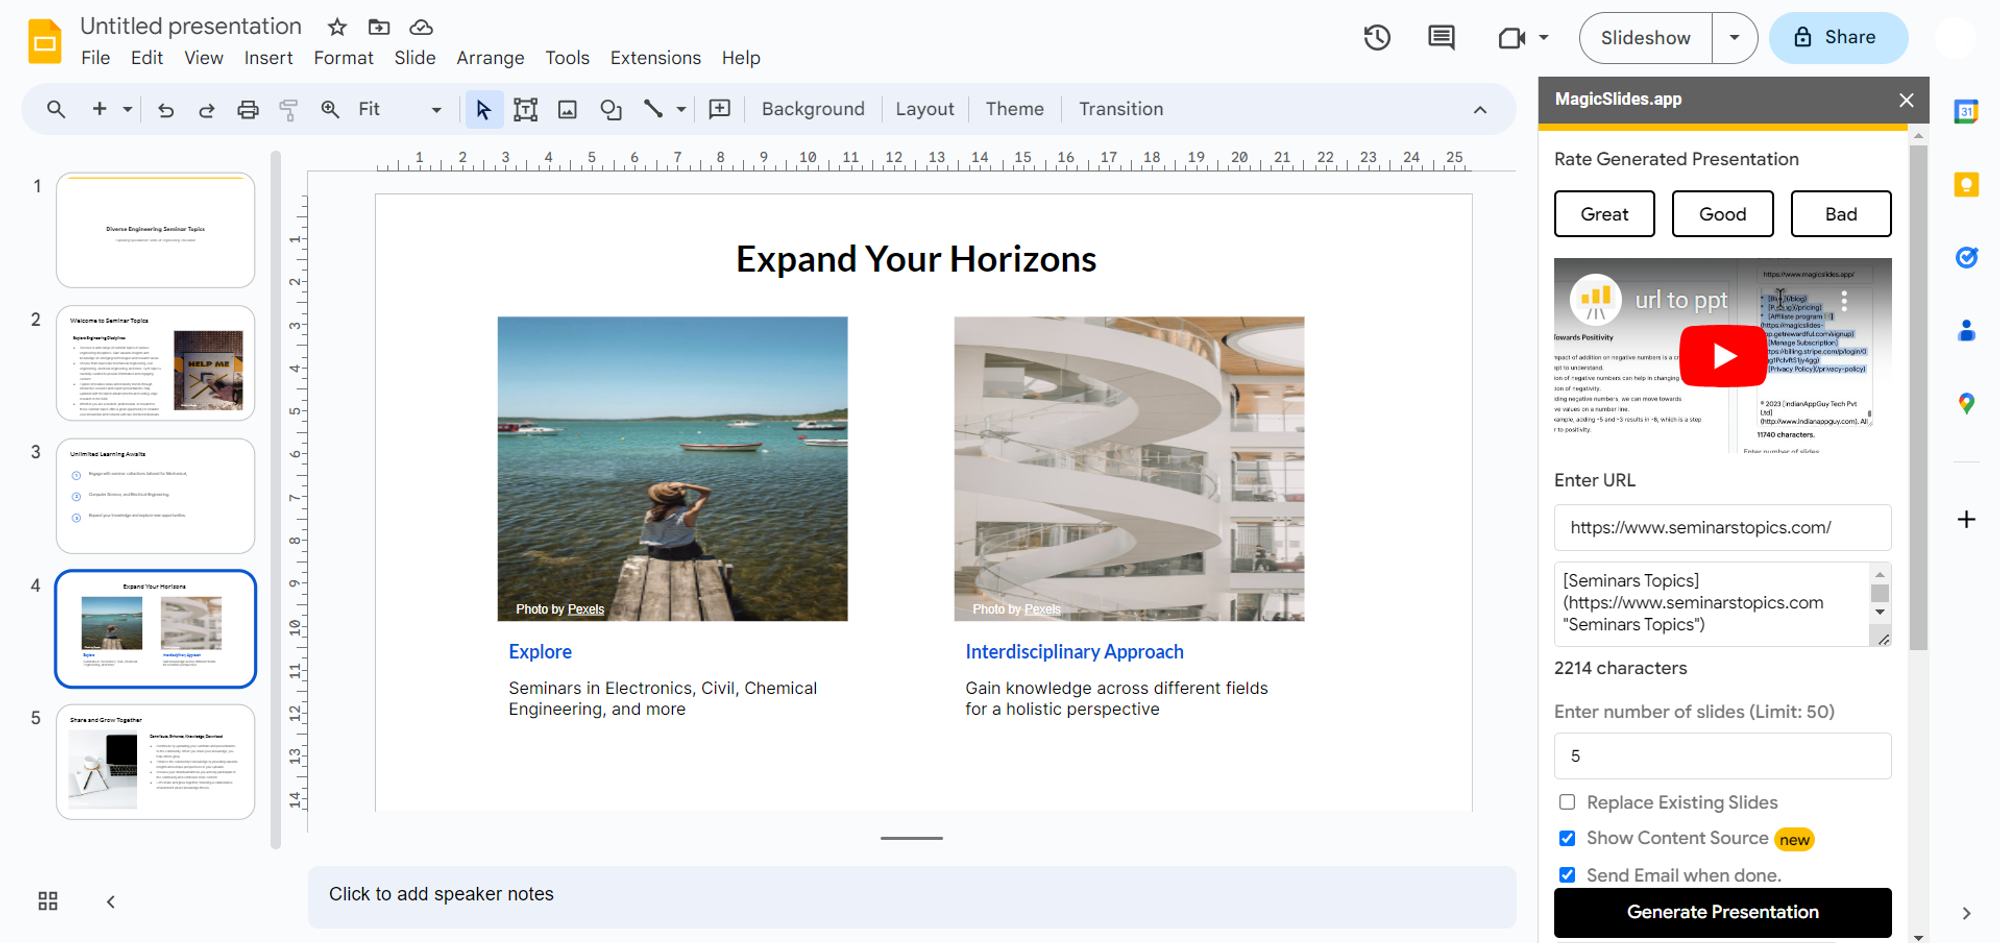Uncheck Show Content Source option
2000x943 pixels.
[x=1567, y=838]
